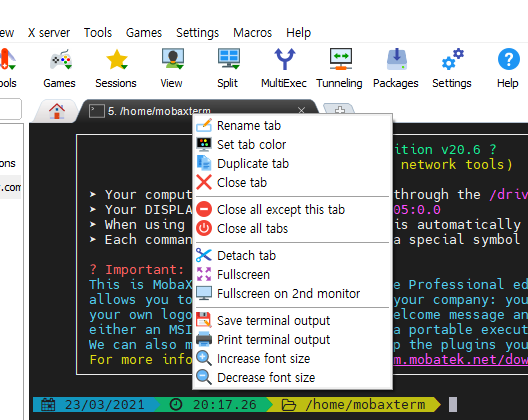
Task: Click the Fullscreen arrows icon
Action: click(x=204, y=274)
